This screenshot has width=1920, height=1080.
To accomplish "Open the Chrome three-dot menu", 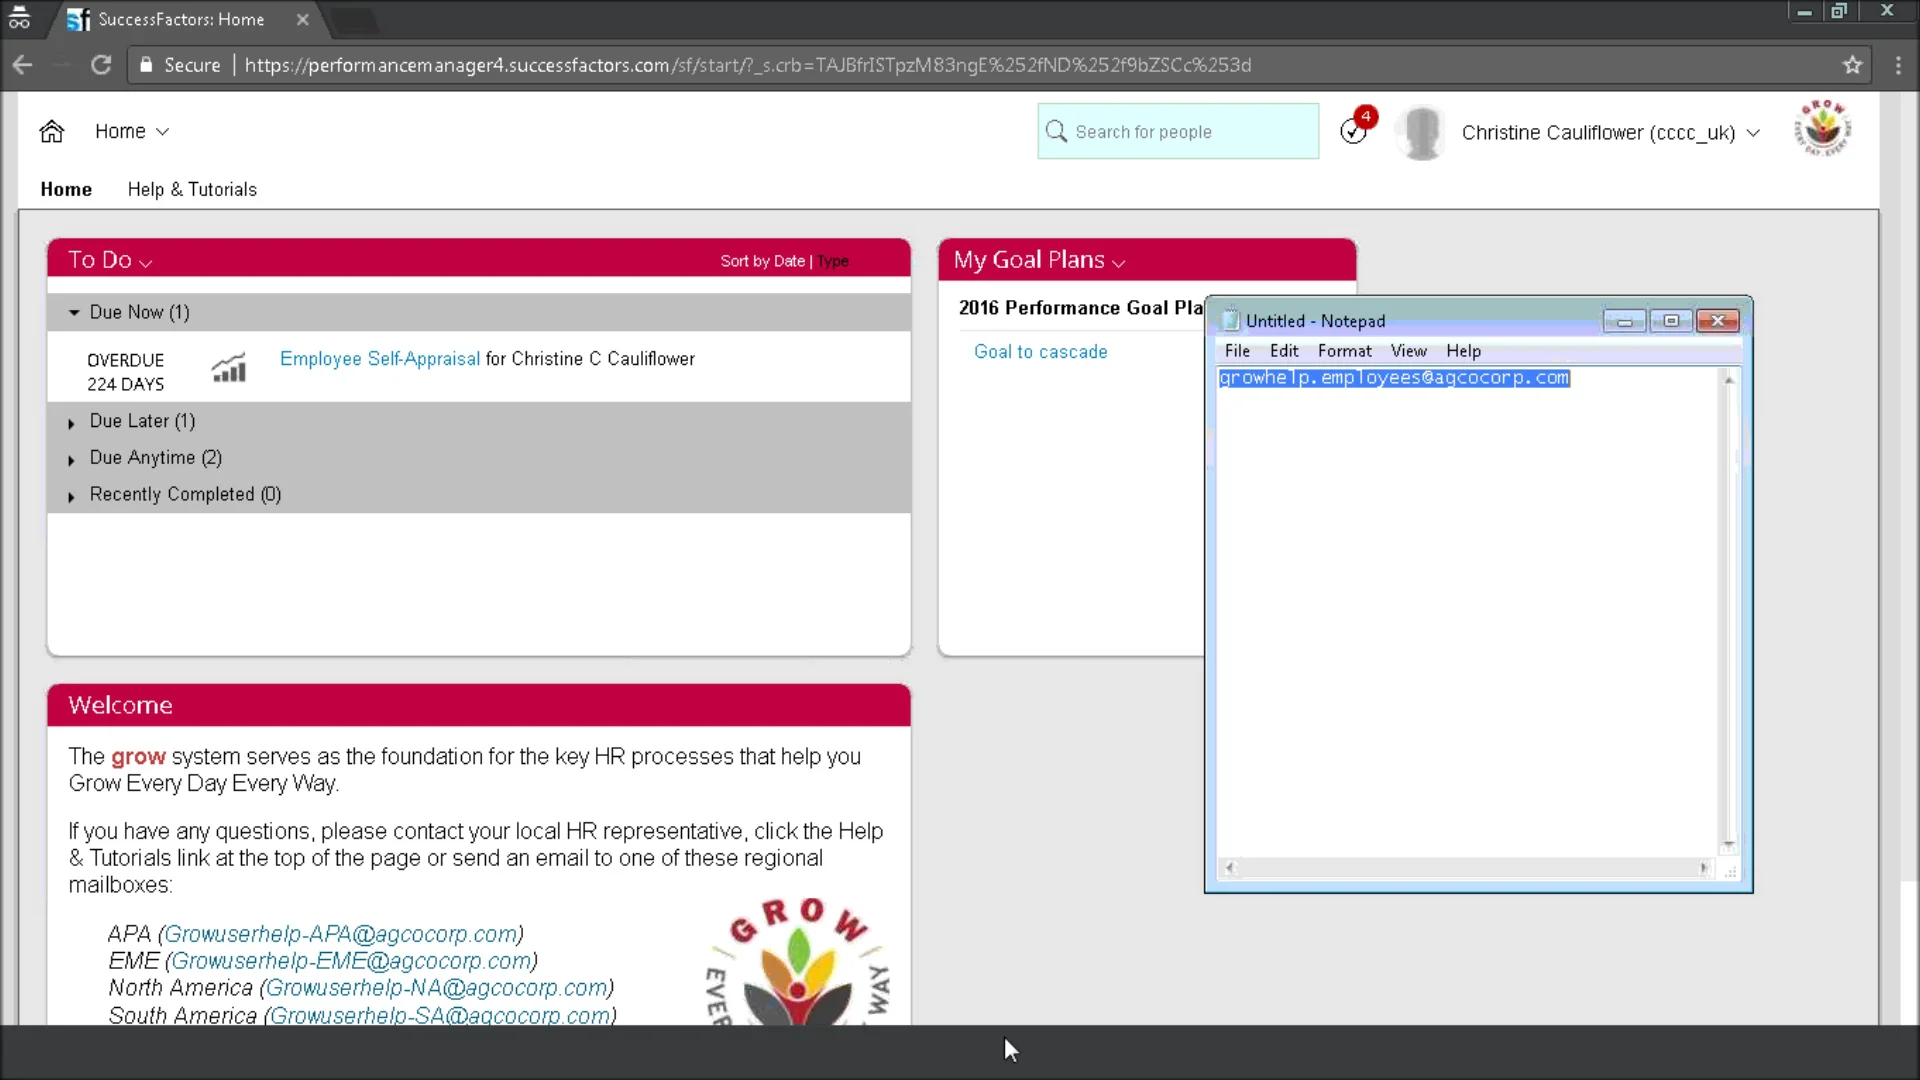I will pyautogui.click(x=1898, y=64).
